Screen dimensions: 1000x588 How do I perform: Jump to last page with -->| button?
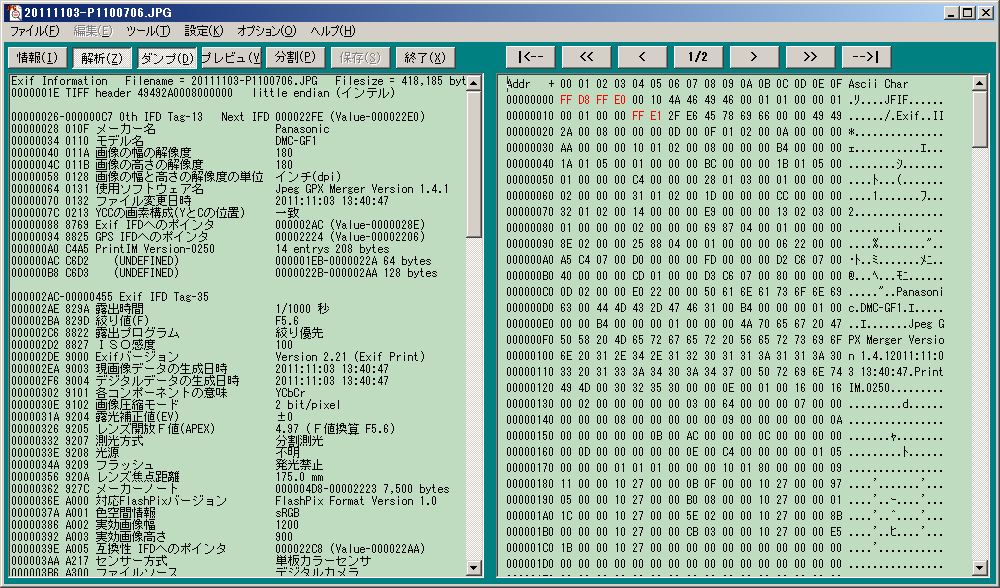866,57
